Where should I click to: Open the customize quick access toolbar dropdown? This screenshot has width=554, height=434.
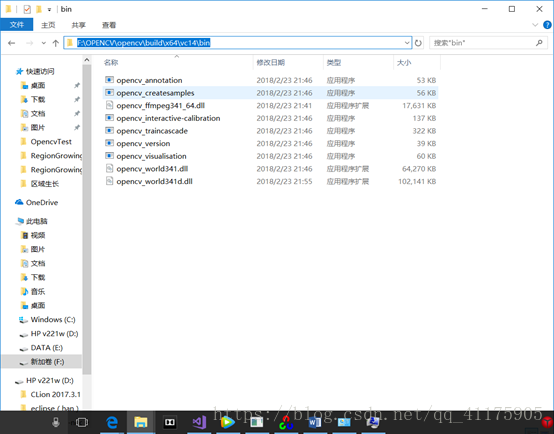pyautogui.click(x=49, y=10)
